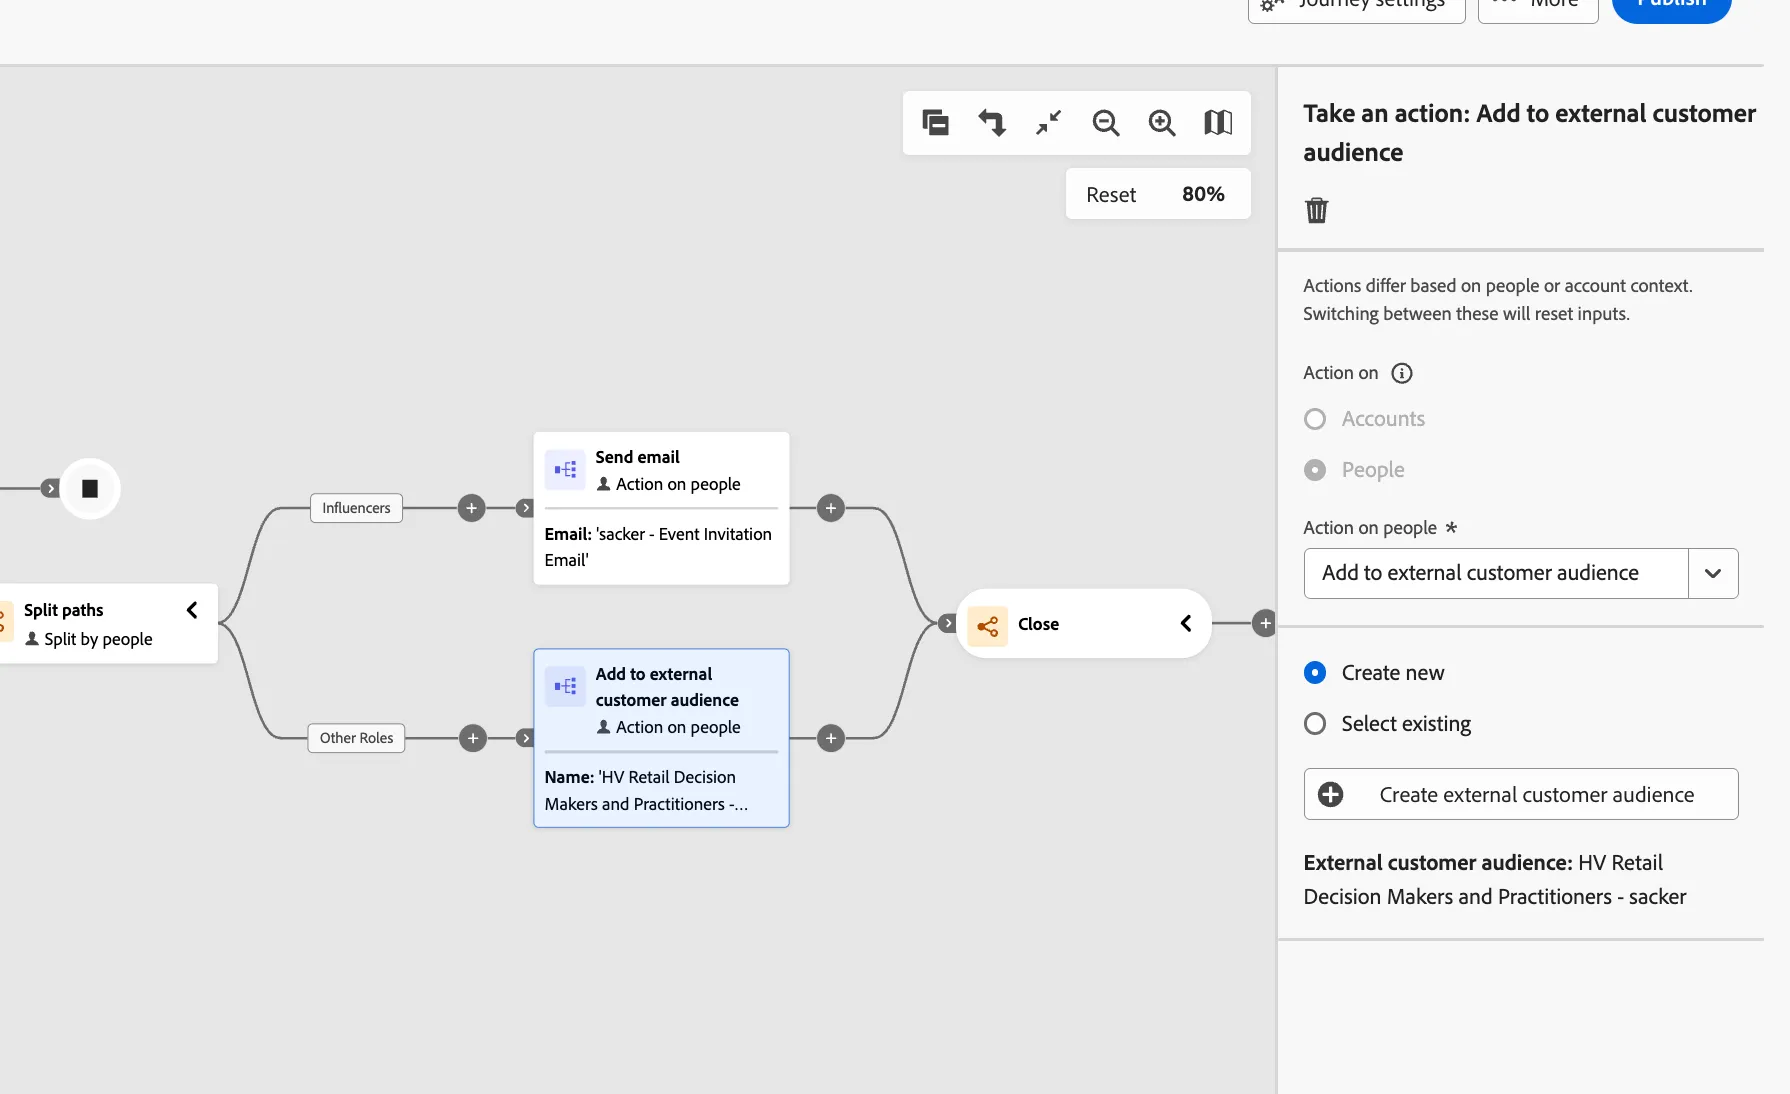This screenshot has width=1790, height=1094.
Task: Zoom out using the minus magnifier
Action: 1105,123
